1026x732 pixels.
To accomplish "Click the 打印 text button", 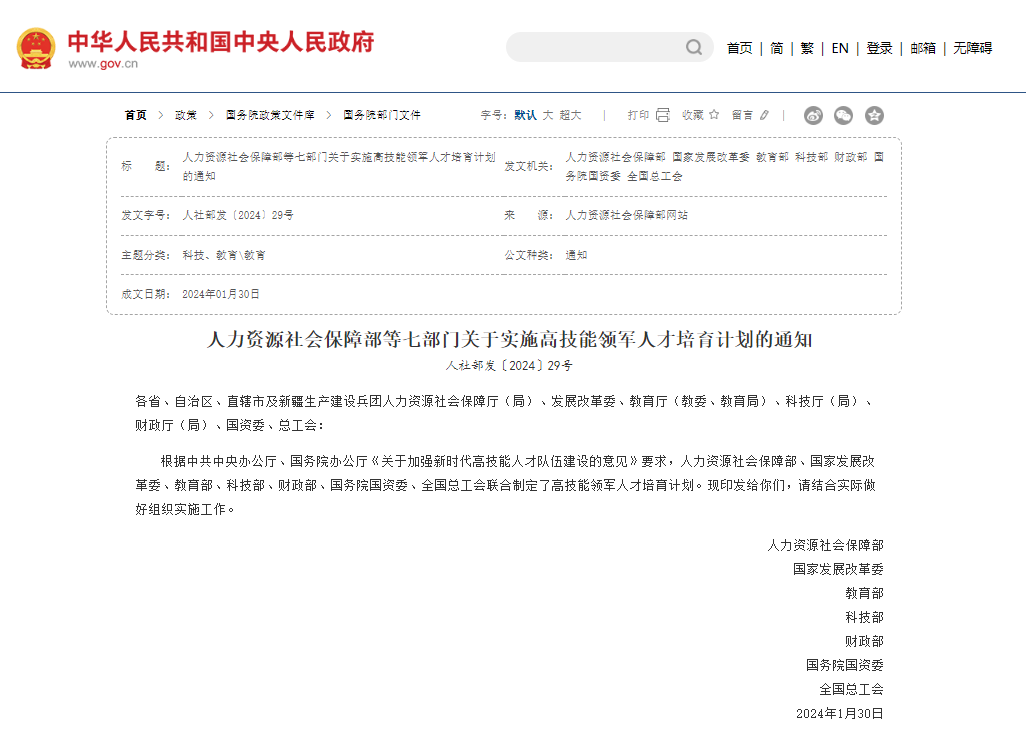I will pyautogui.click(x=638, y=115).
